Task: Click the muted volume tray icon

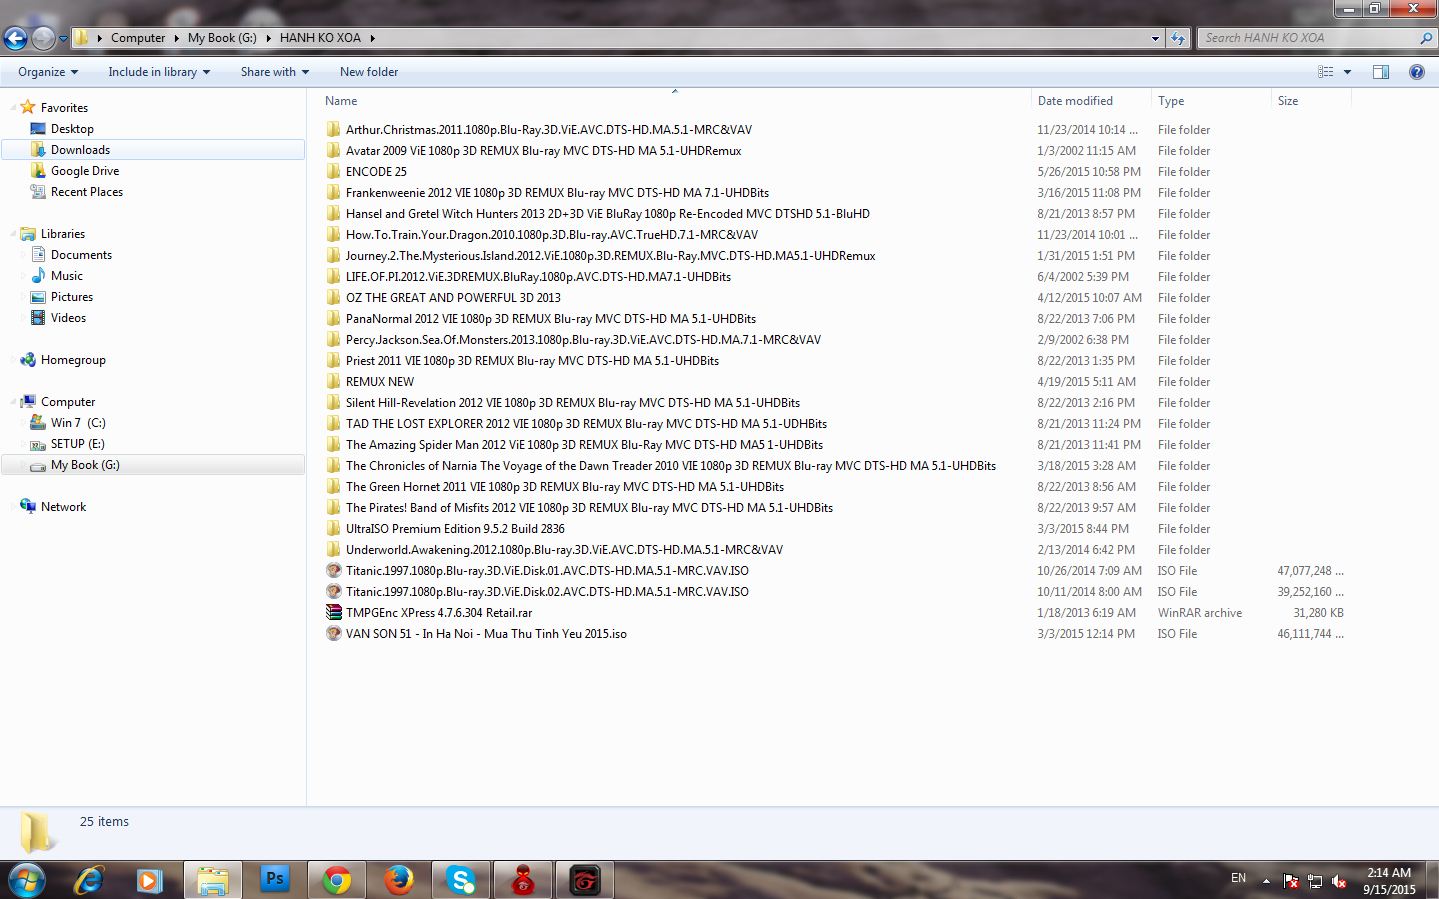Action: point(1340,881)
